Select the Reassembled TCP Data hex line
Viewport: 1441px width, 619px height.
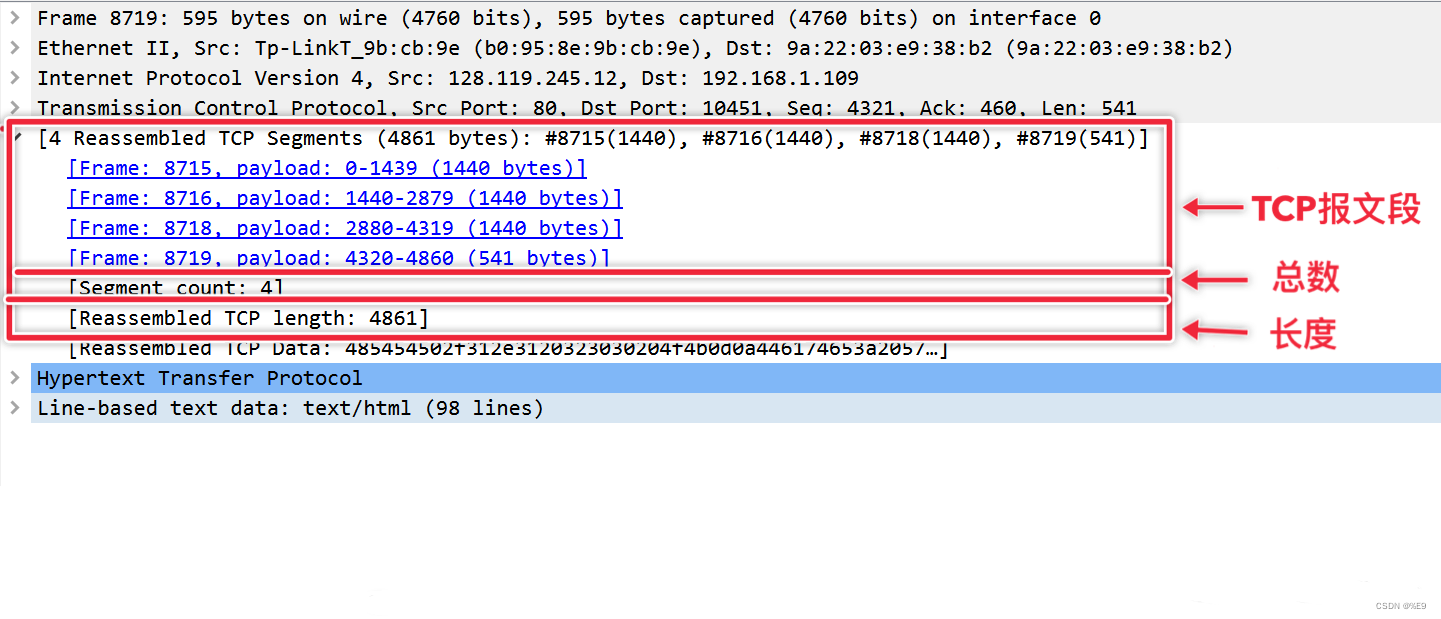coord(508,348)
